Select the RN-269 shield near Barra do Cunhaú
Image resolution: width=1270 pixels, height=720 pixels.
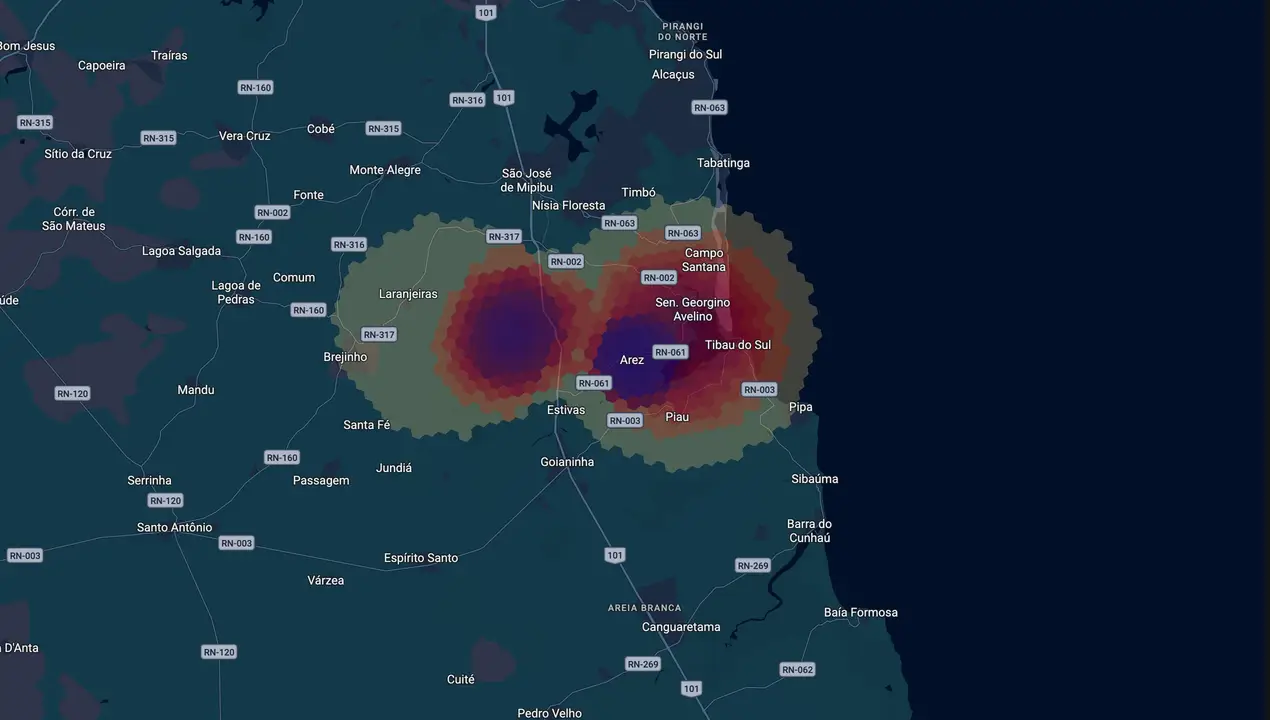pos(753,566)
